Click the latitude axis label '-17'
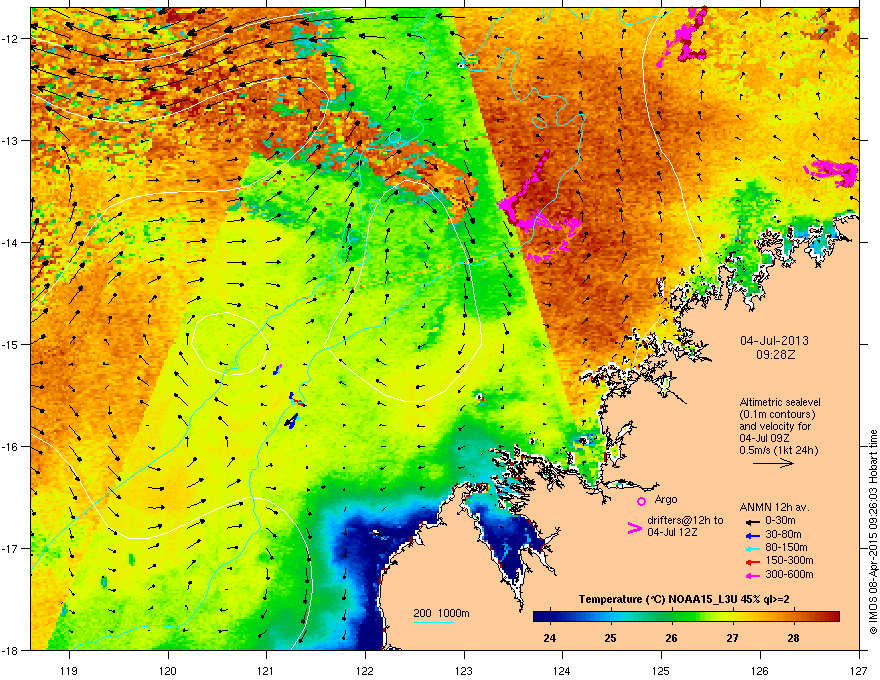The height and width of the screenshot is (680, 880). (x=10, y=548)
